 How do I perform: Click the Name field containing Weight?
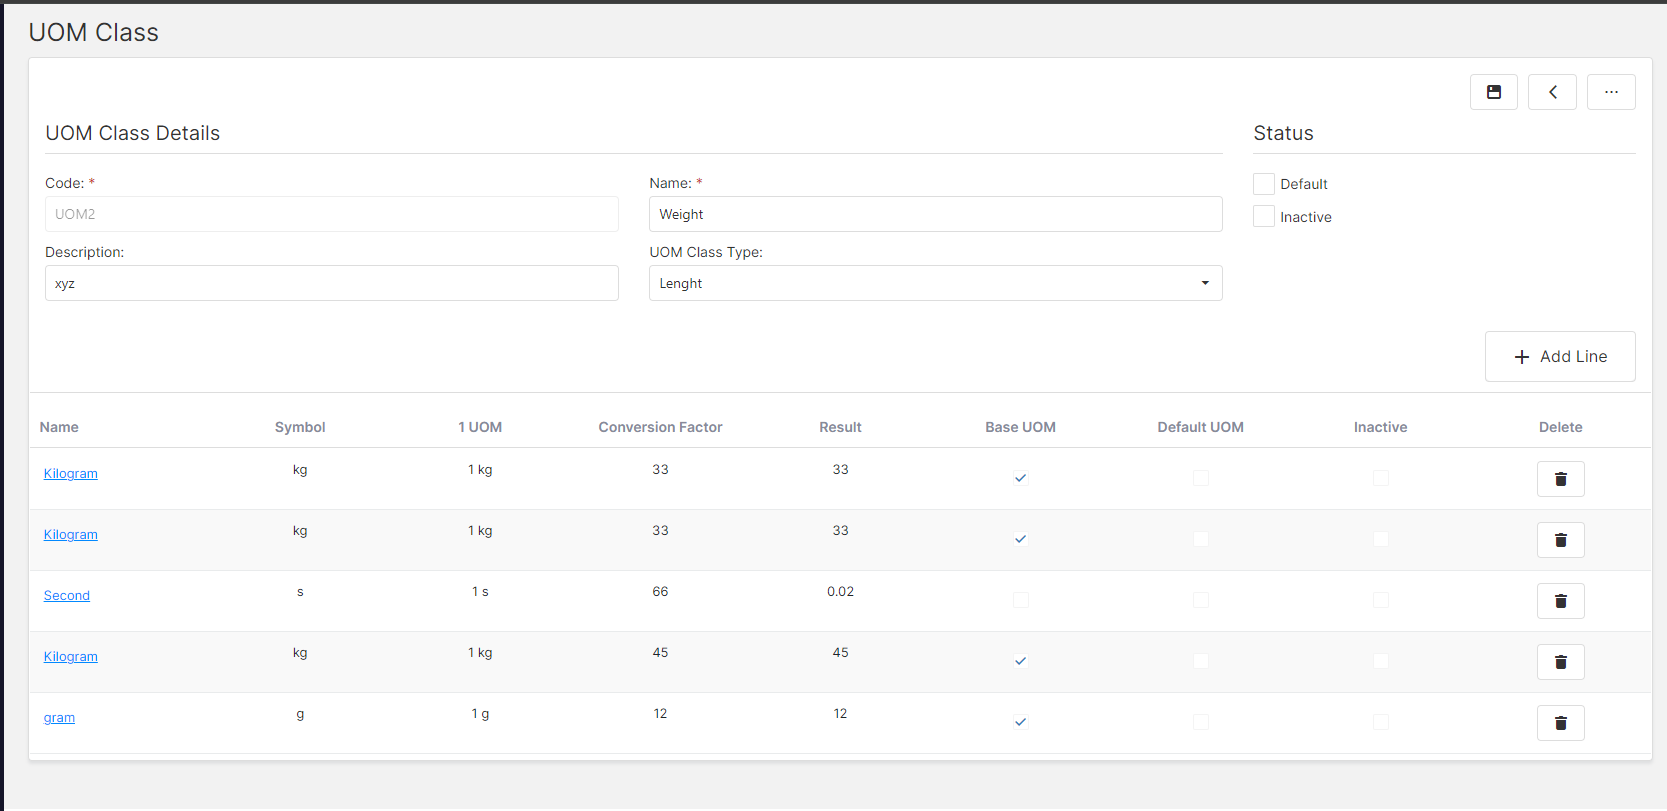(935, 214)
